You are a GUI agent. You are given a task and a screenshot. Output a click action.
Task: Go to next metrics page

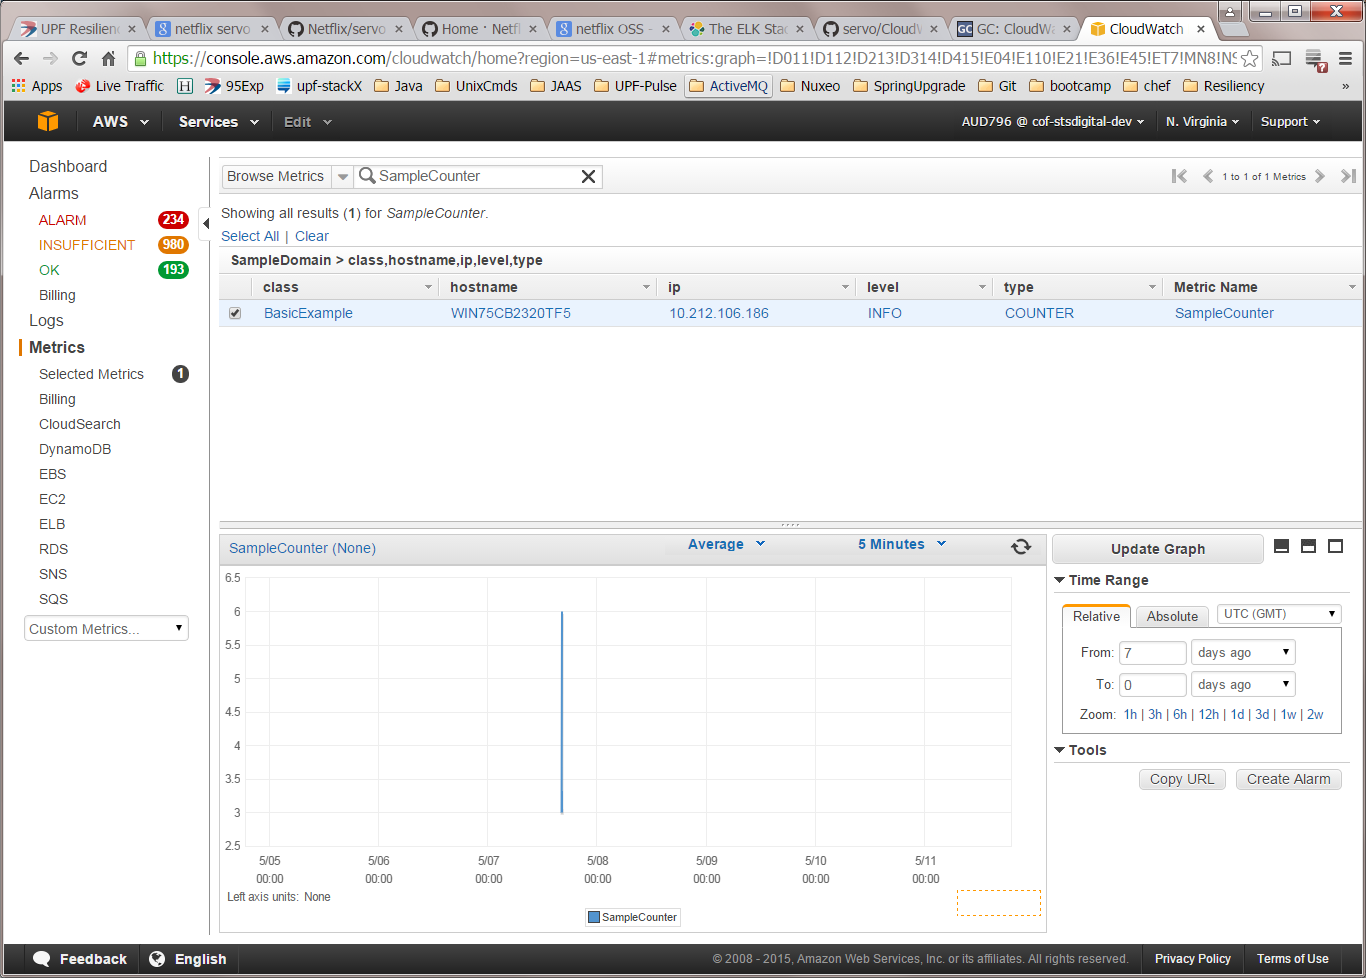click(1320, 176)
